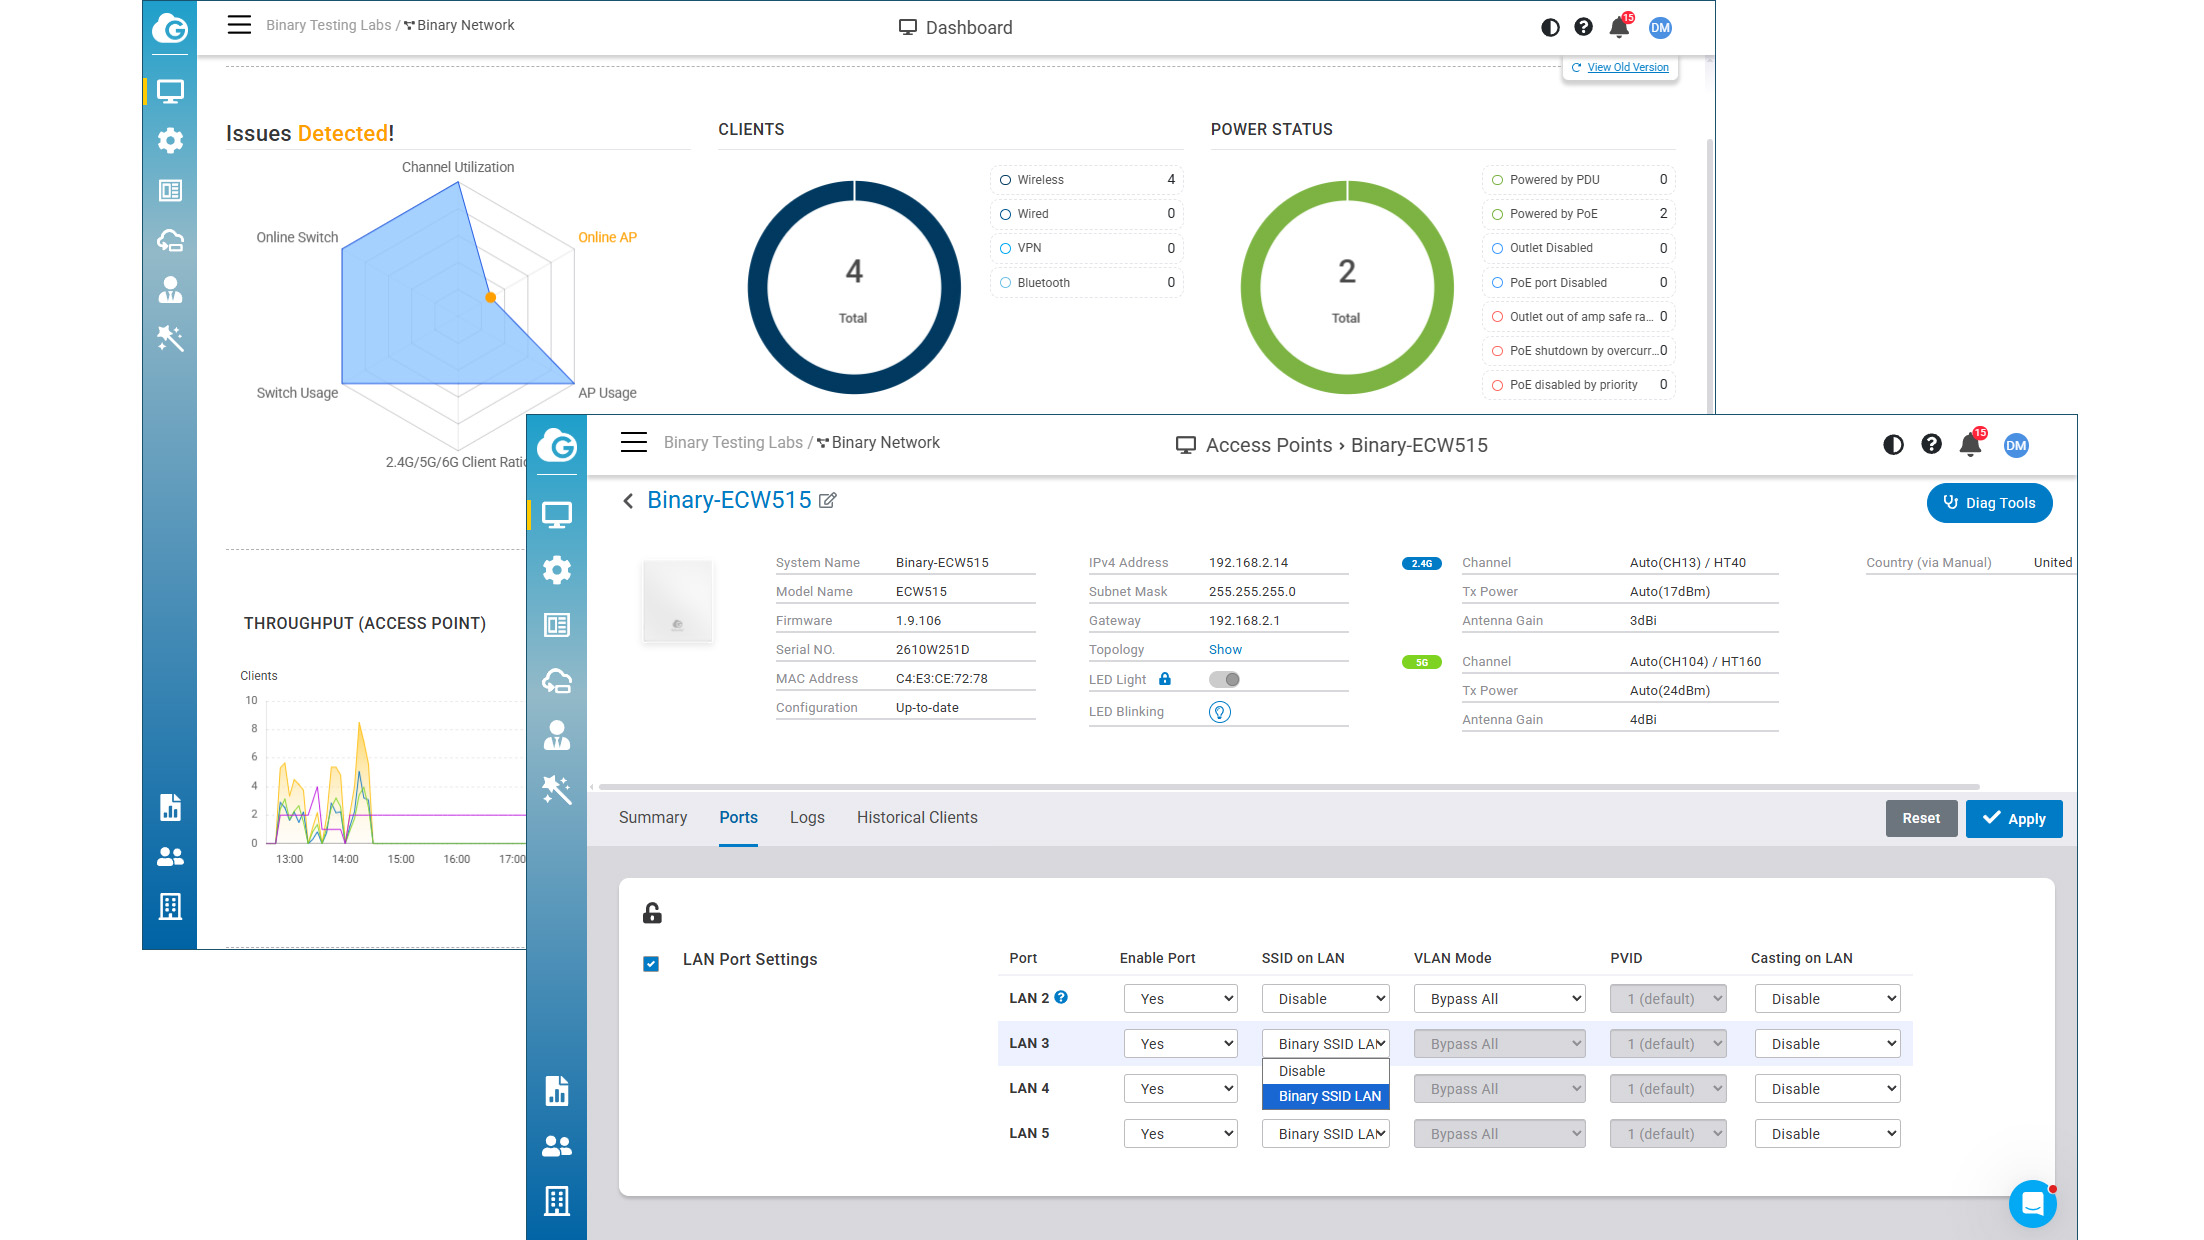Toggle Powered by PDU legend item

pos(1579,180)
